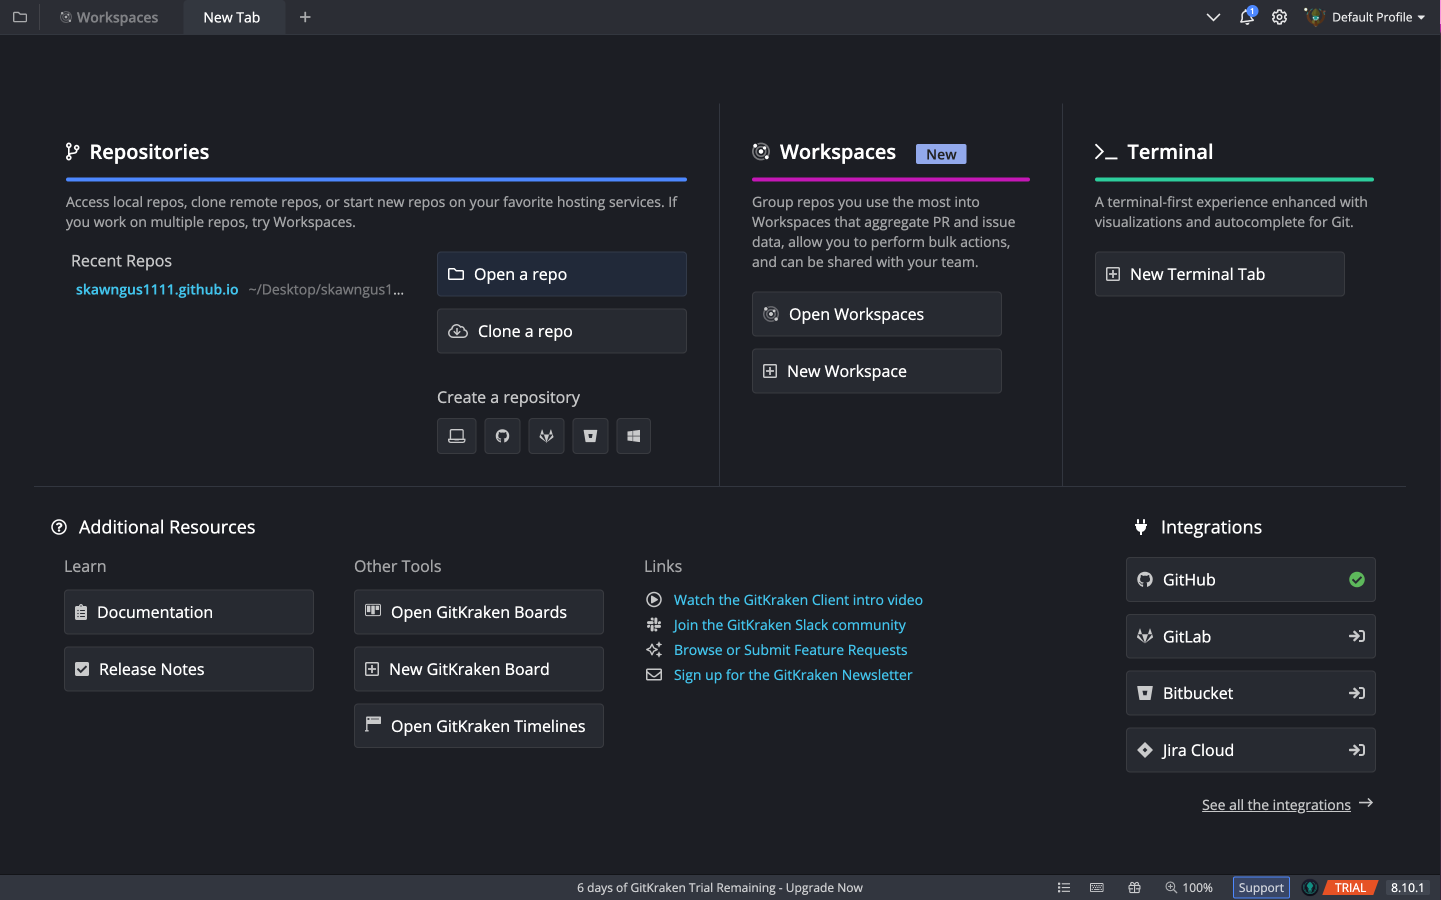Open the Default Profile dropdown
This screenshot has height=900, width=1441.
point(1365,17)
